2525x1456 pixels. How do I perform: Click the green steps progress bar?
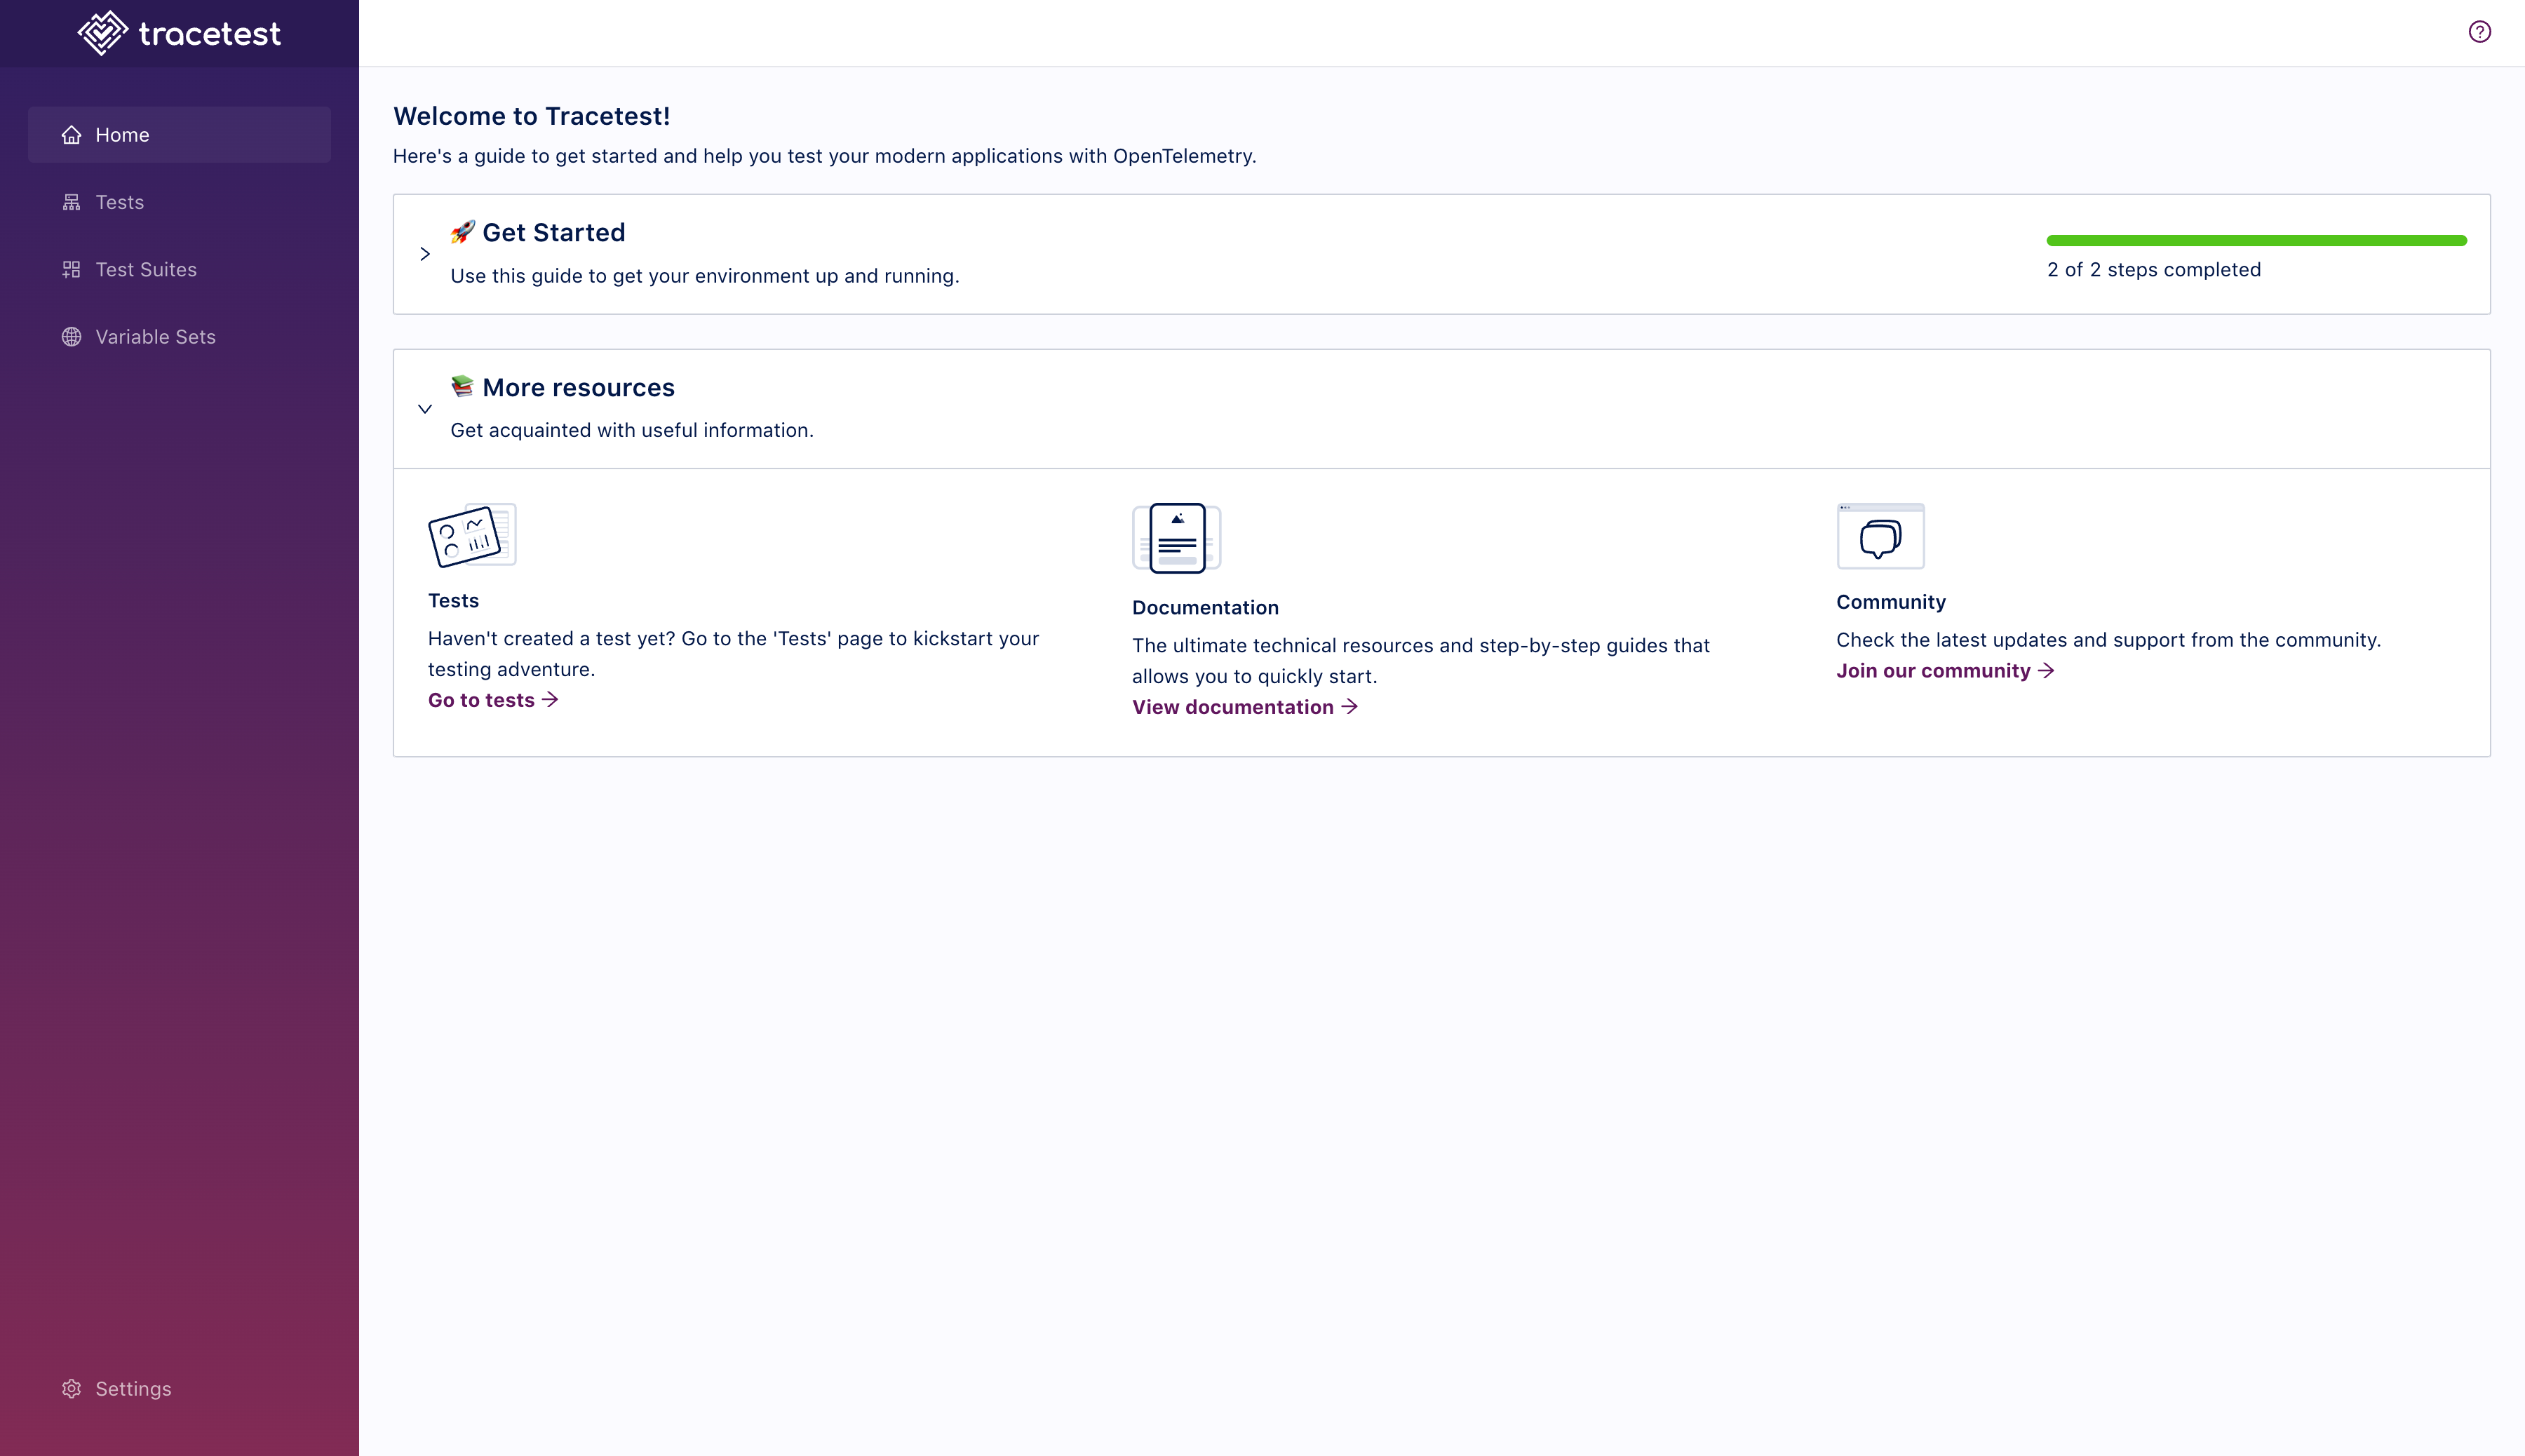click(2257, 240)
